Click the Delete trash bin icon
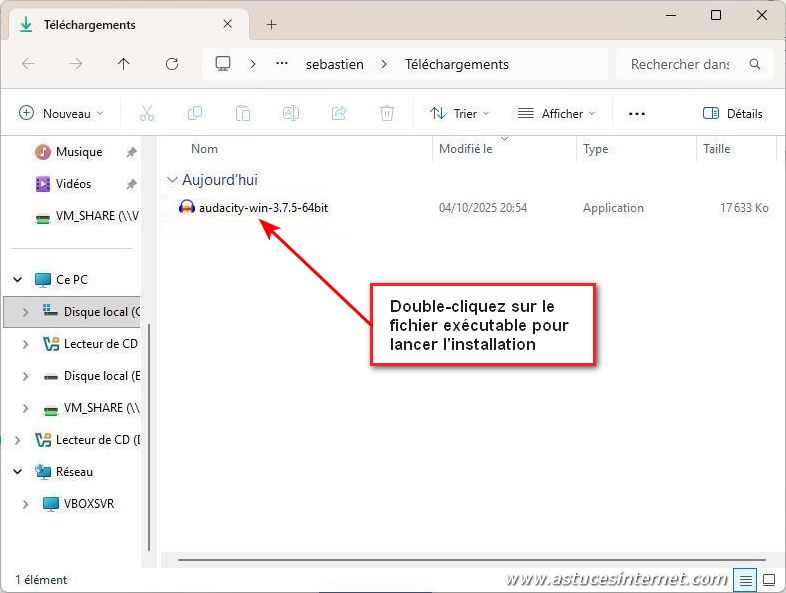 tap(387, 114)
